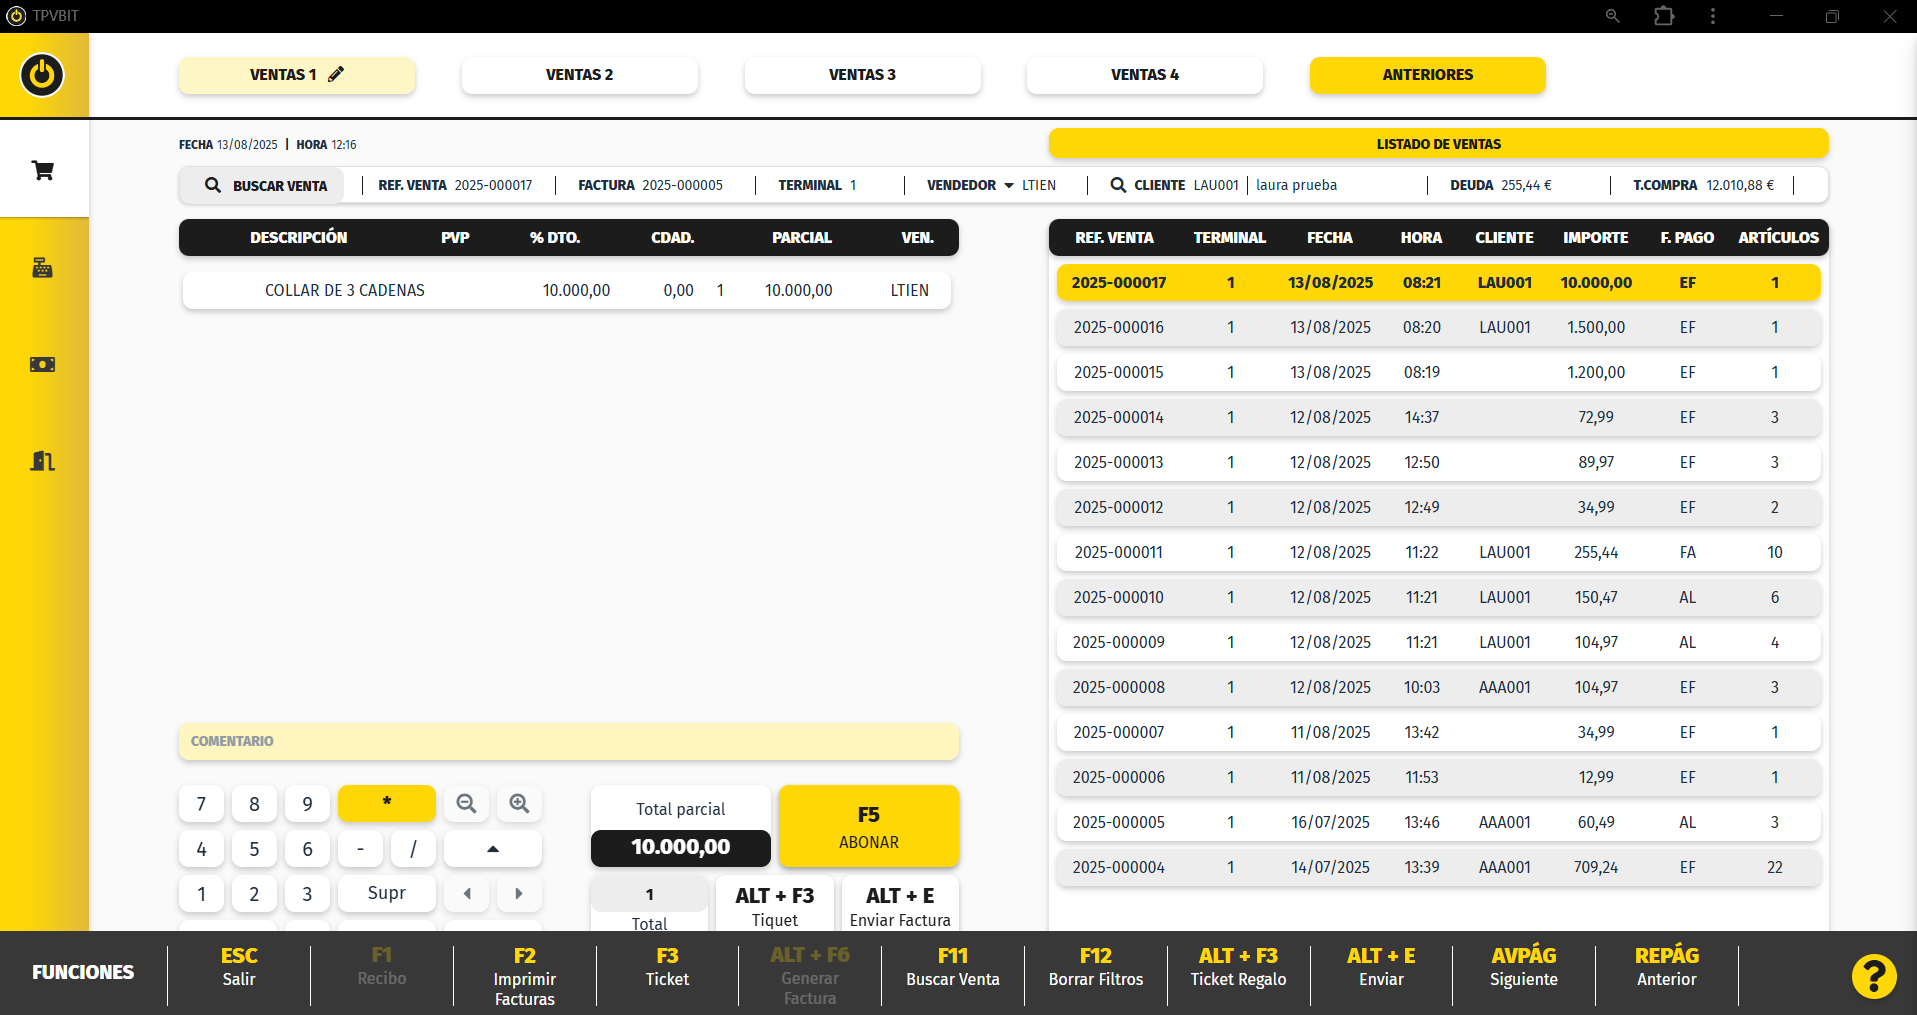Open the cash banknote section
1917x1015 pixels.
(43, 365)
